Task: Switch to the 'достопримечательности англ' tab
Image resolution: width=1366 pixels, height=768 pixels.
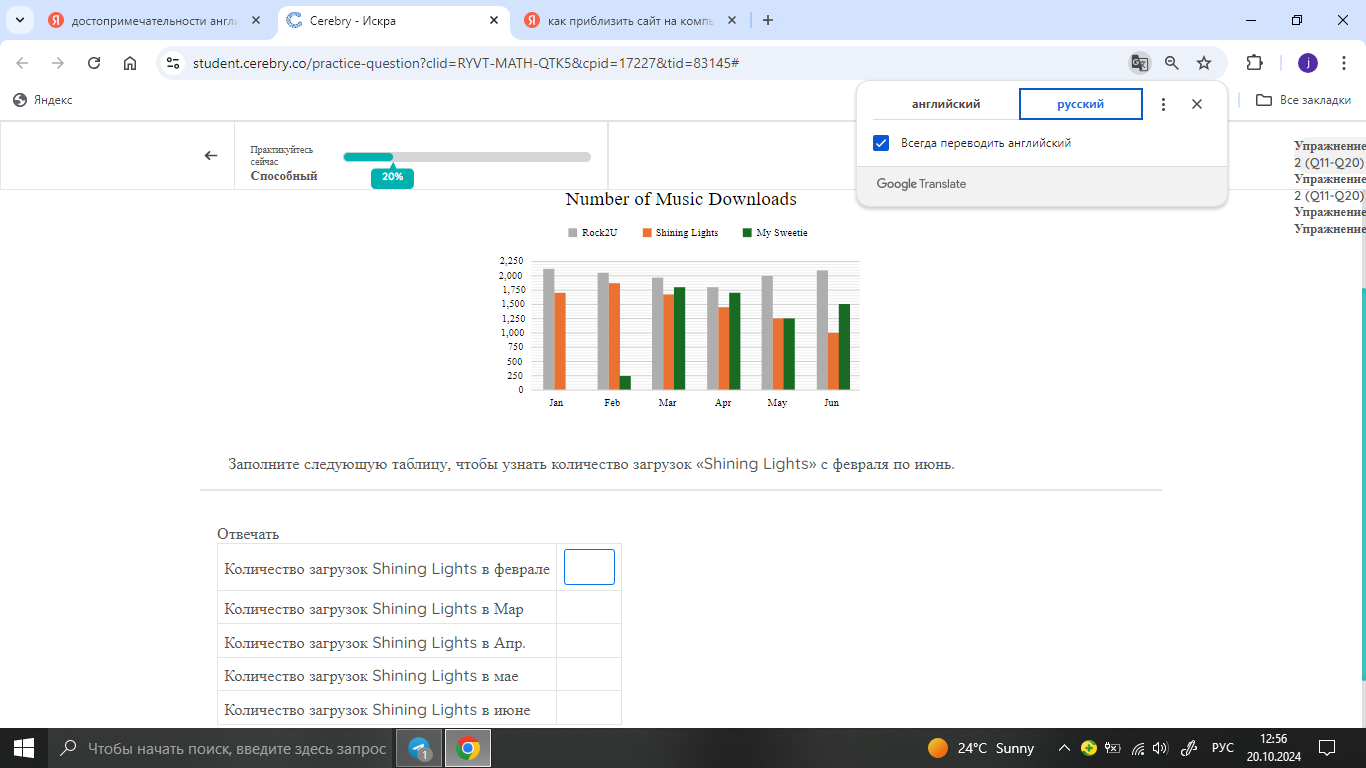Action: coord(155,20)
